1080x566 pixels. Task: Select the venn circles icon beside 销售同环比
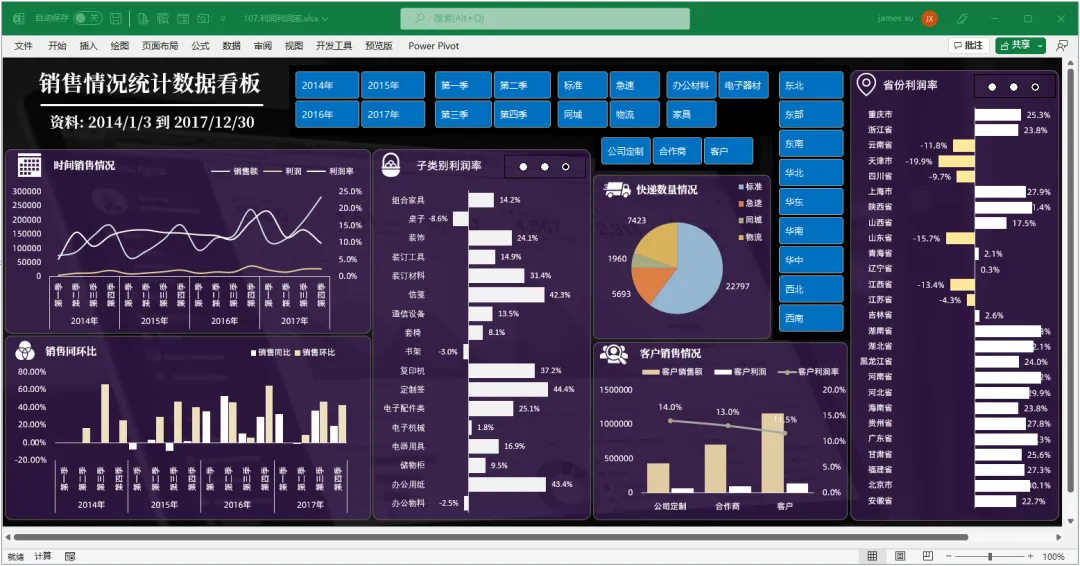(25, 350)
